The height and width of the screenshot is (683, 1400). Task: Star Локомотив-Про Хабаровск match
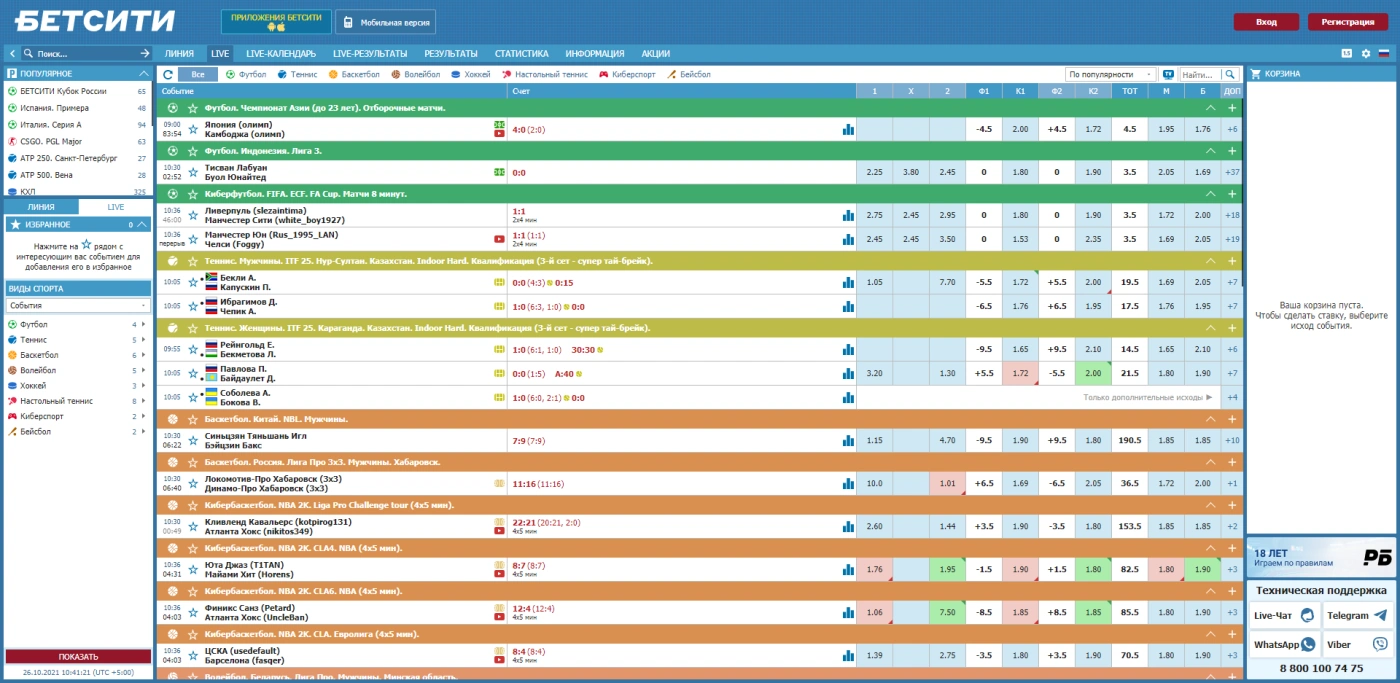pyautogui.click(x=193, y=483)
